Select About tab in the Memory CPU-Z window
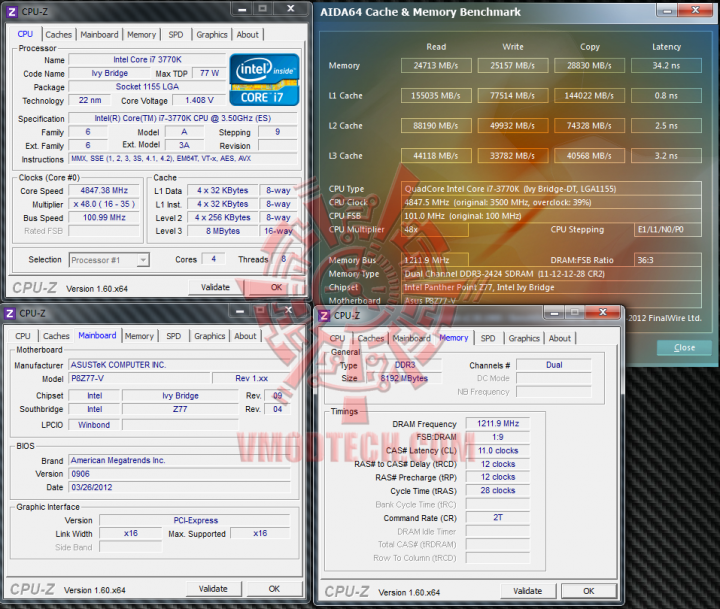This screenshot has width=720, height=609. (x=560, y=338)
